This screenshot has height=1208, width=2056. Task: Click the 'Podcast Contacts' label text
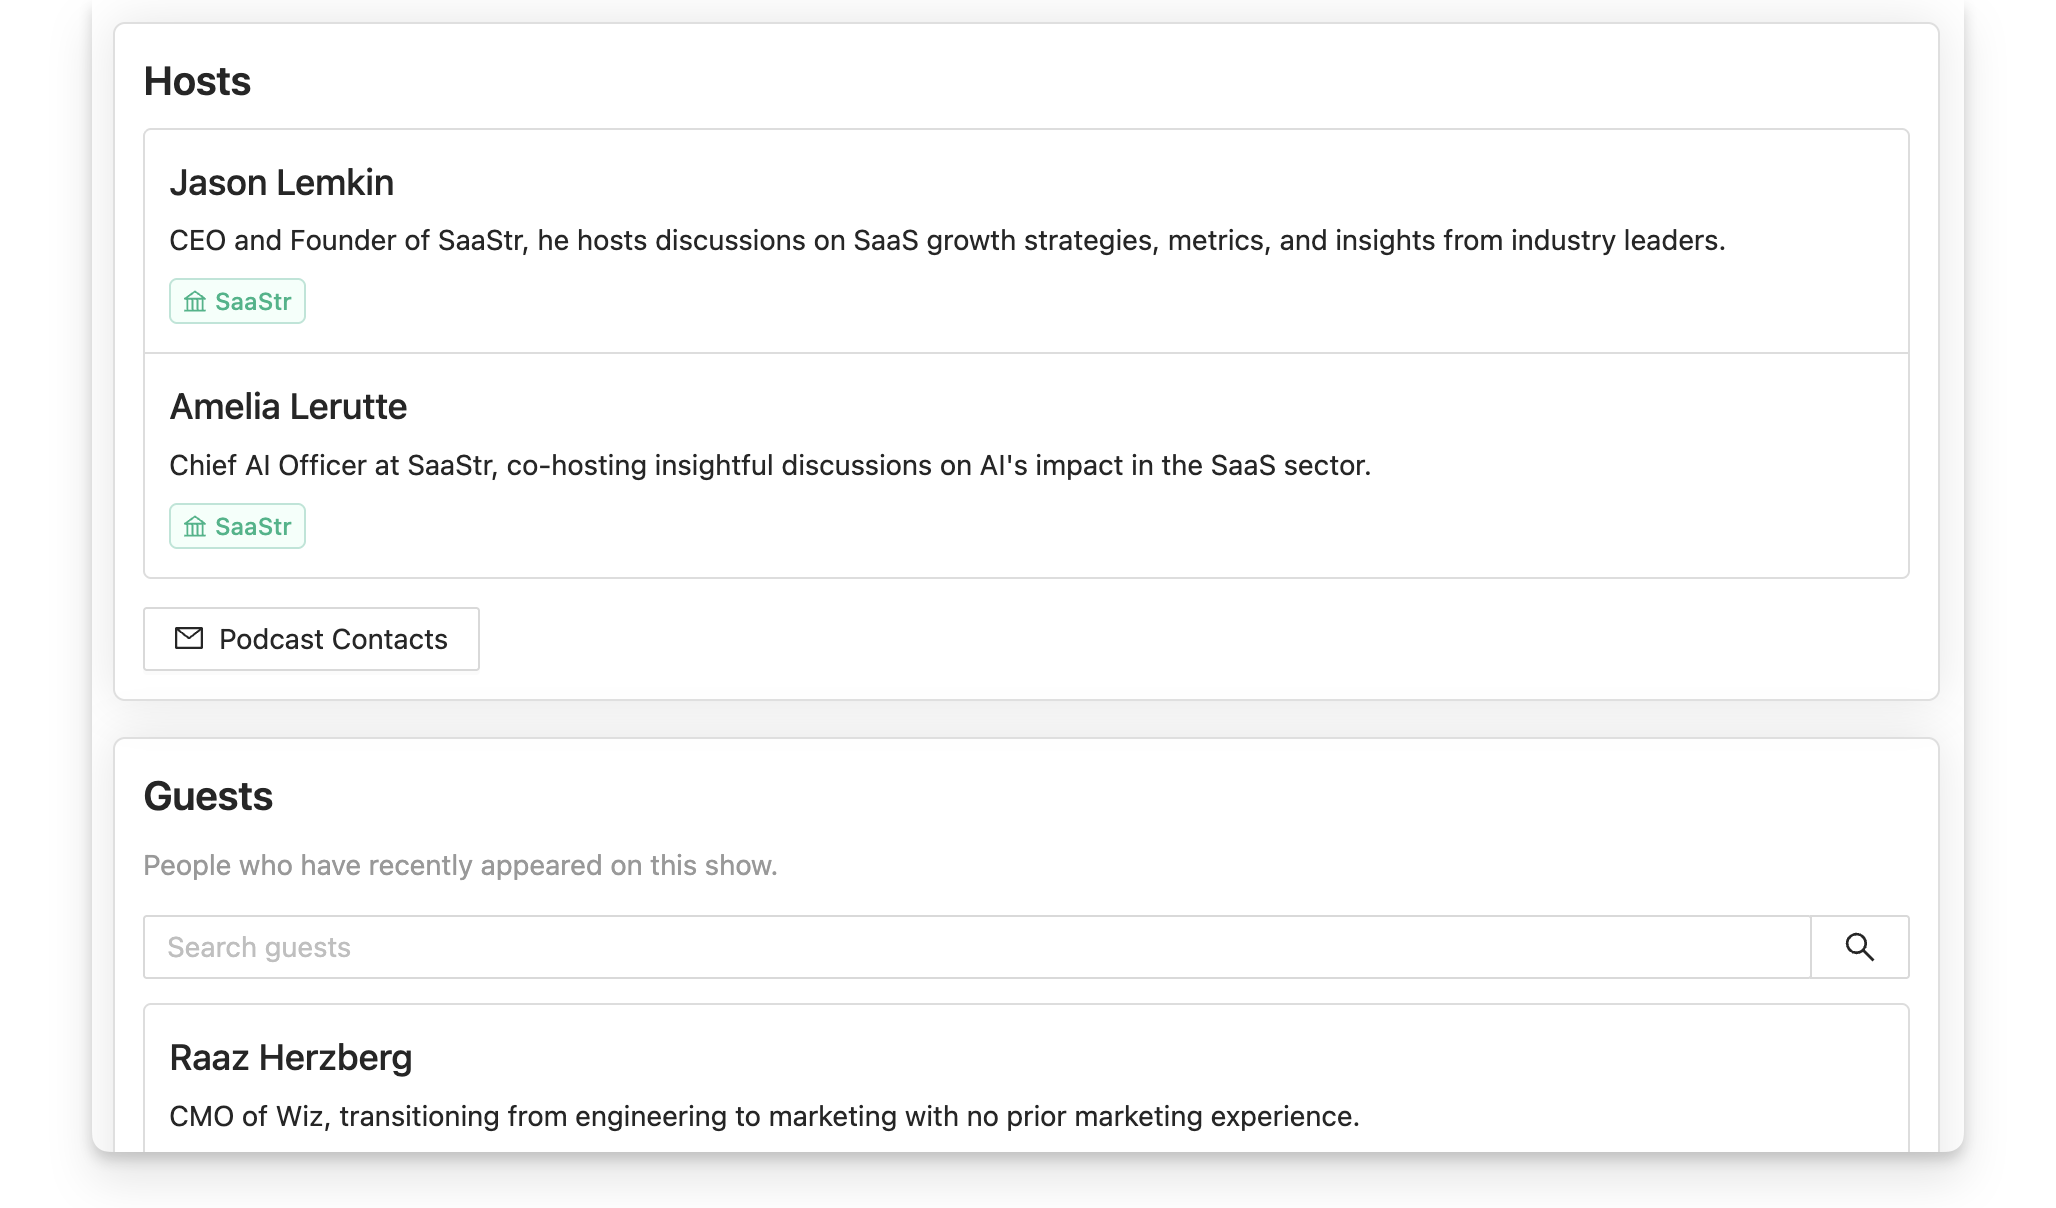333,640
